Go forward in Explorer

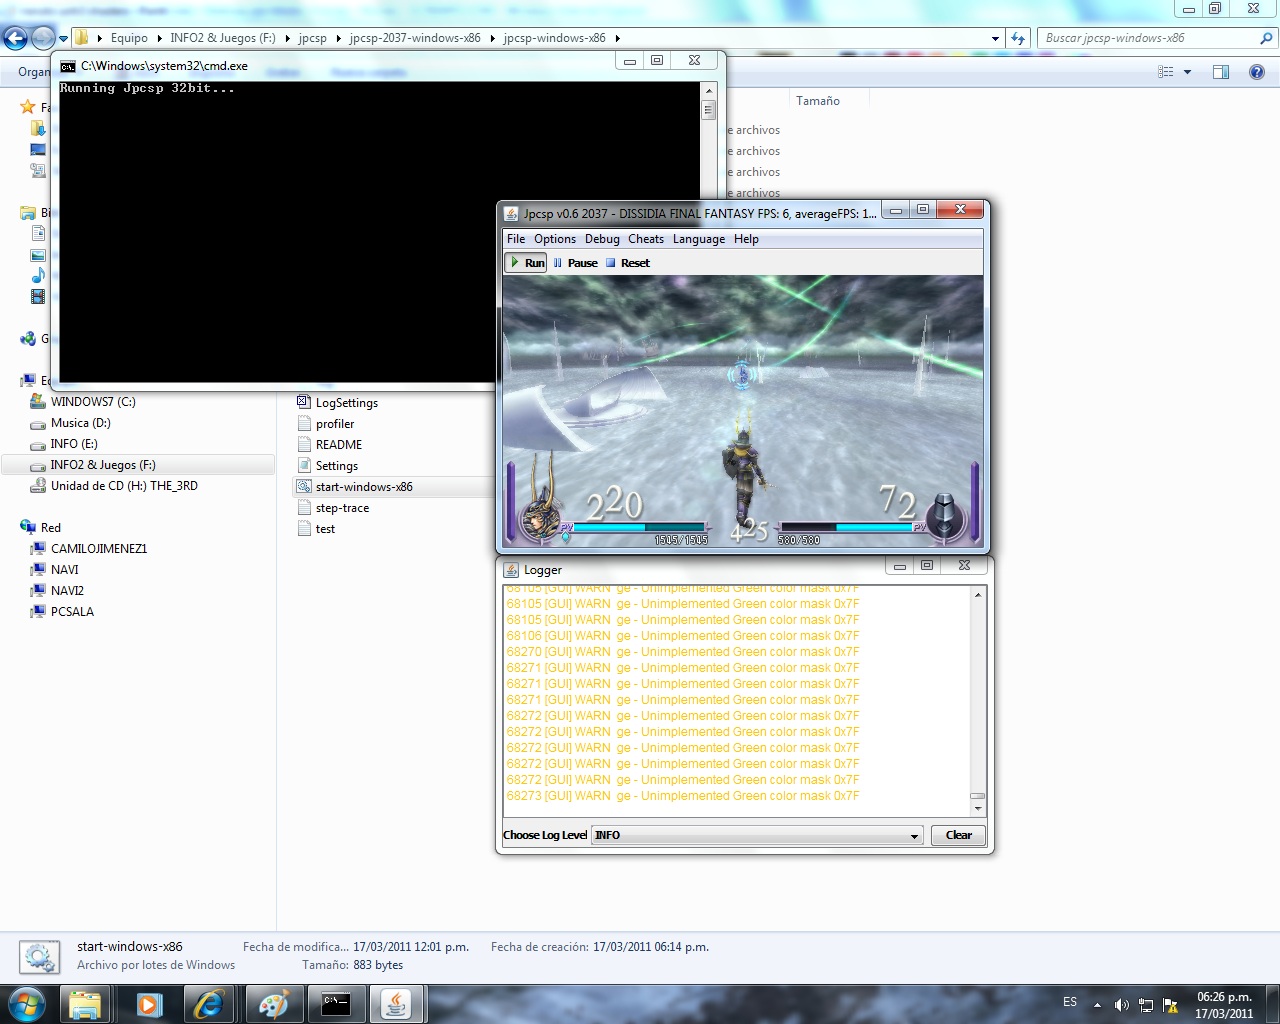coord(43,38)
